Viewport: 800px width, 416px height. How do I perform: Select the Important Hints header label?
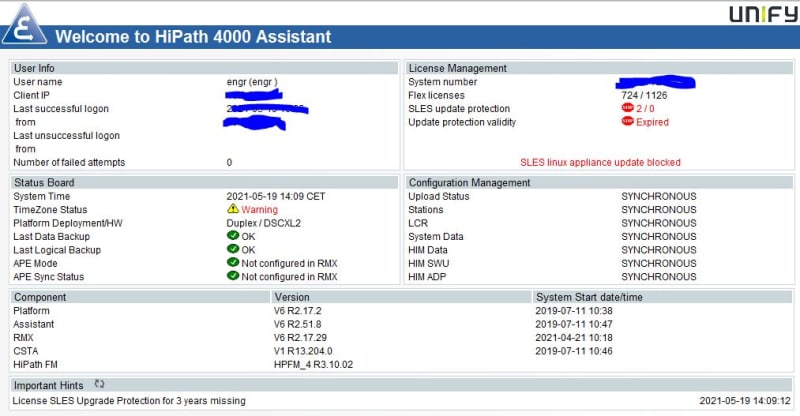[x=48, y=385]
